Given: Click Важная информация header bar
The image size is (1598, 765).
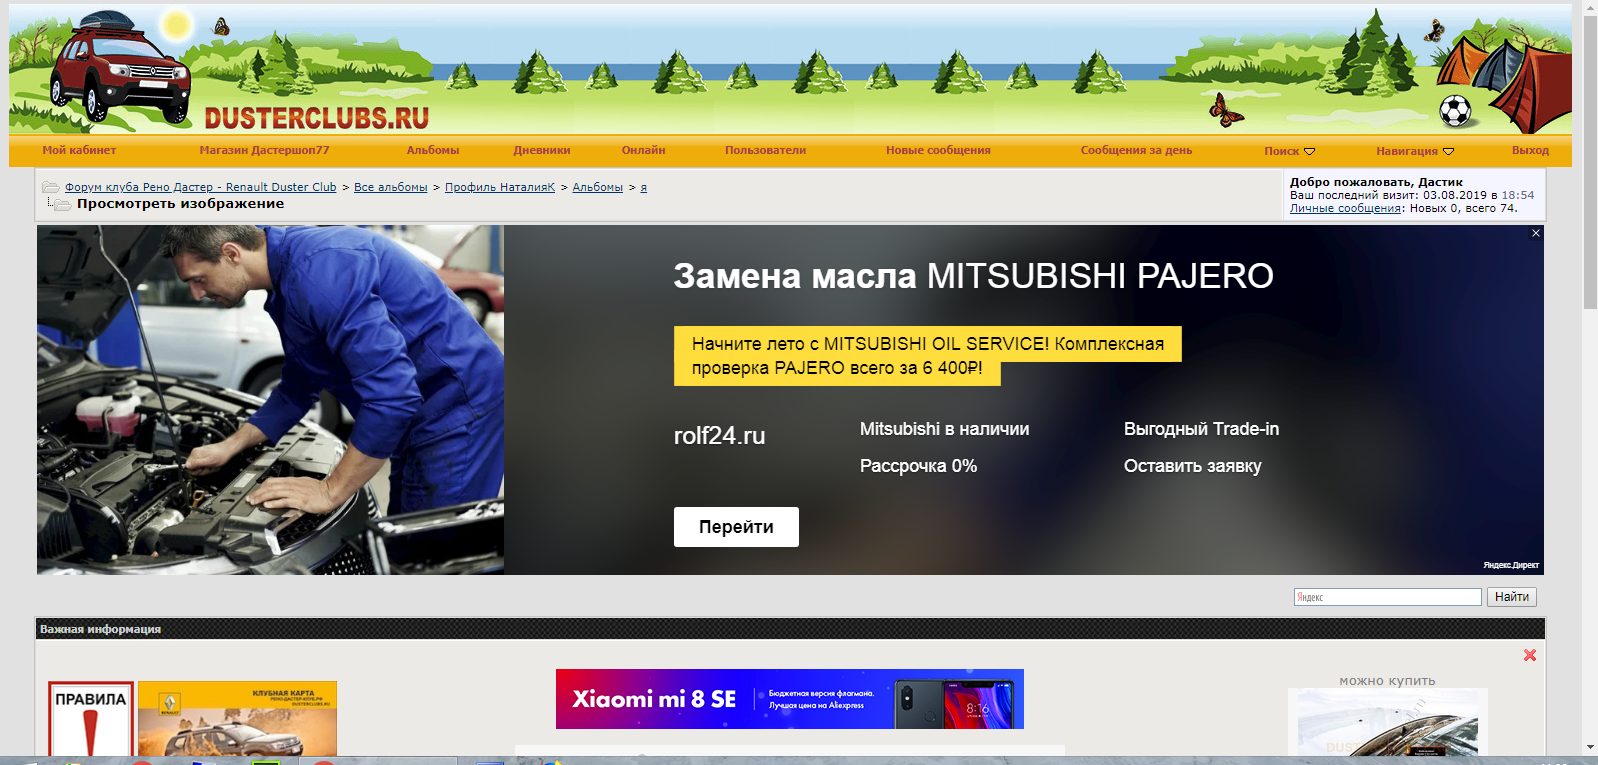Looking at the screenshot, I should tap(790, 629).
